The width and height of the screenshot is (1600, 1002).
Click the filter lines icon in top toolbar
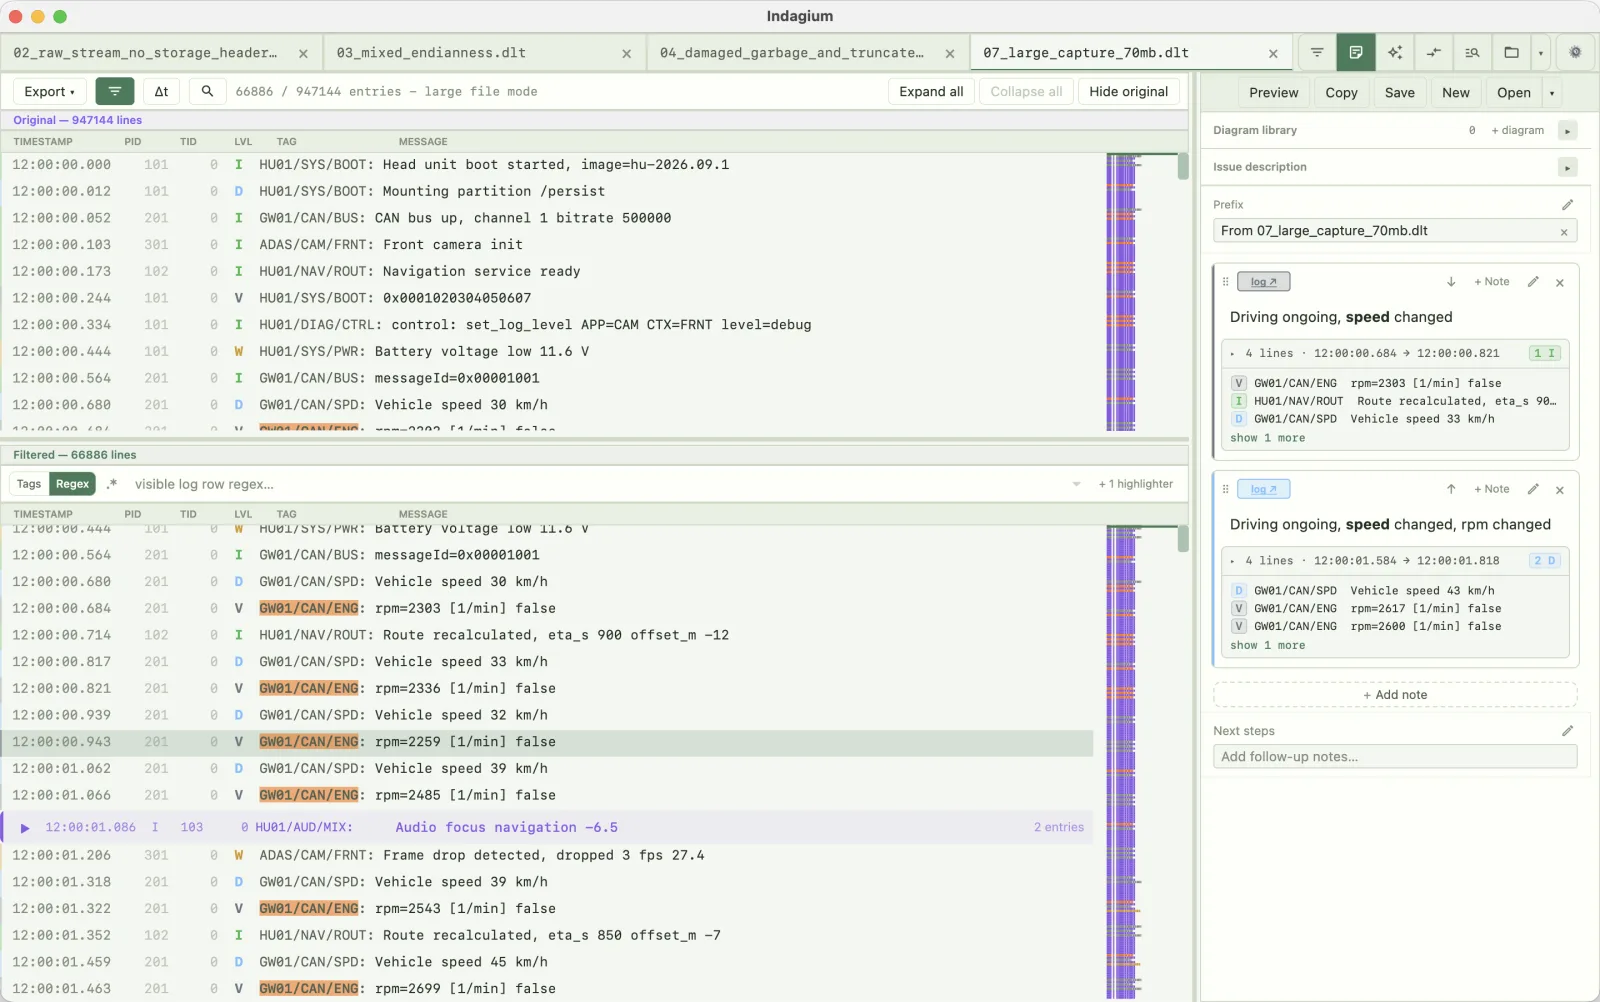tap(1317, 52)
